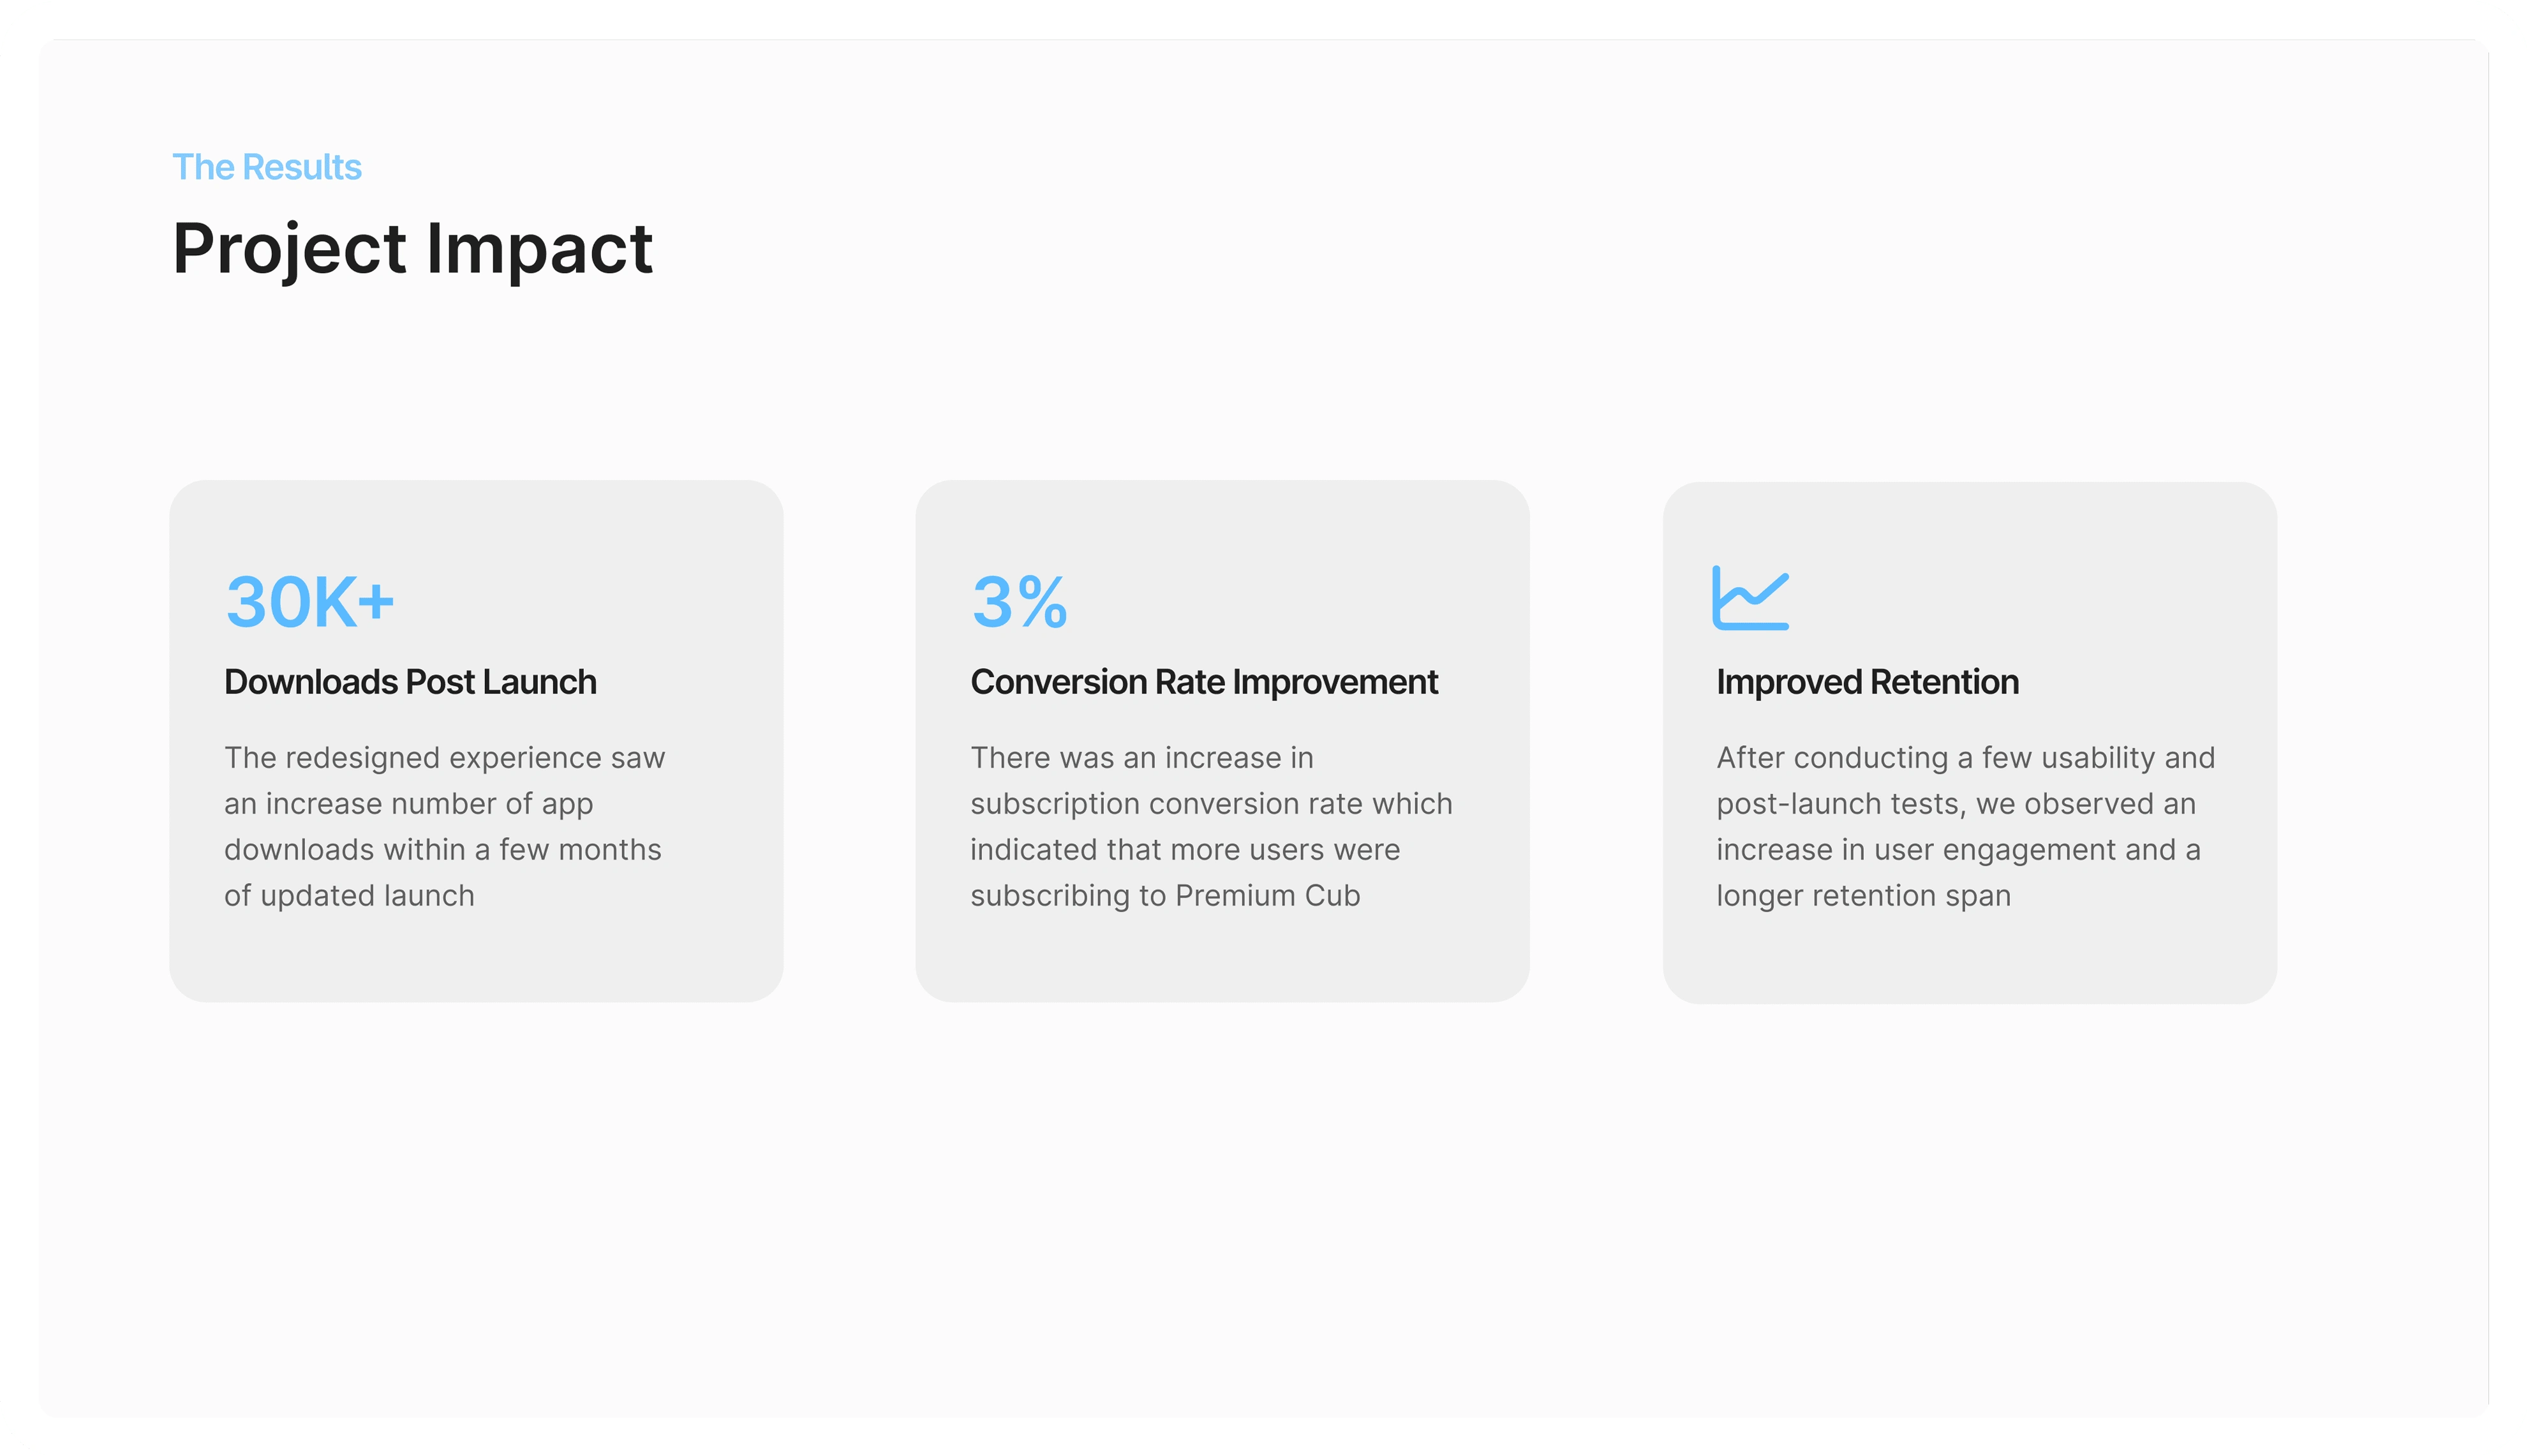This screenshot has height=1456, width=2528.
Task: Click the "30K+" statistic
Action: point(310,602)
